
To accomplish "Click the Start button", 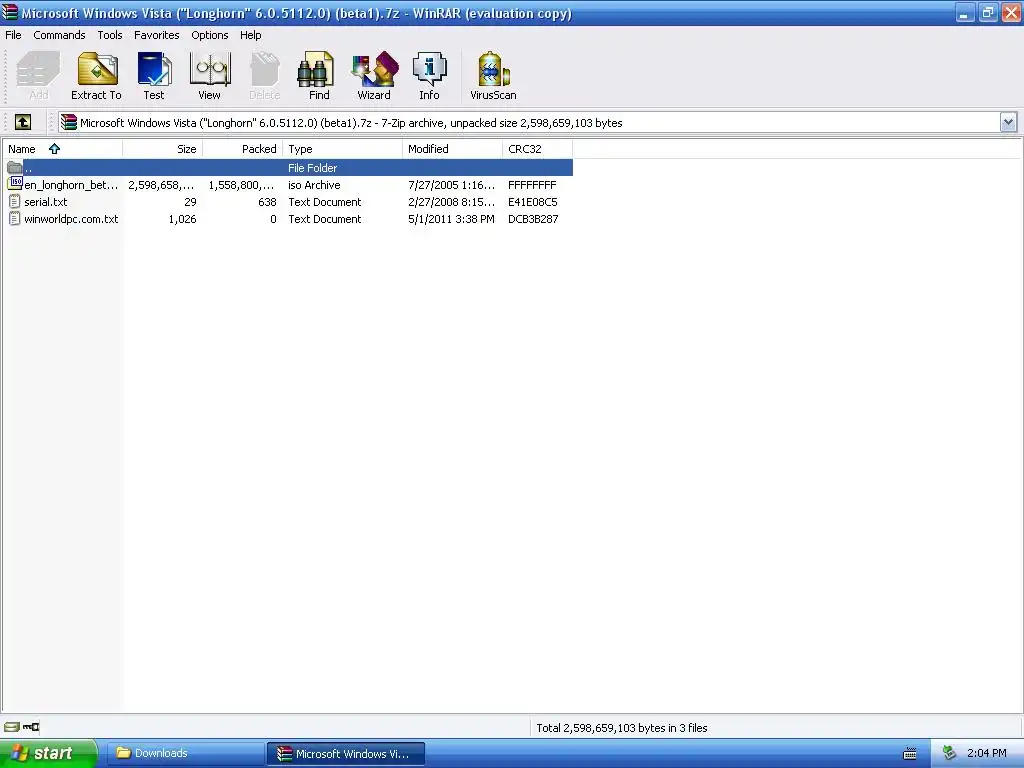I will (x=49, y=753).
